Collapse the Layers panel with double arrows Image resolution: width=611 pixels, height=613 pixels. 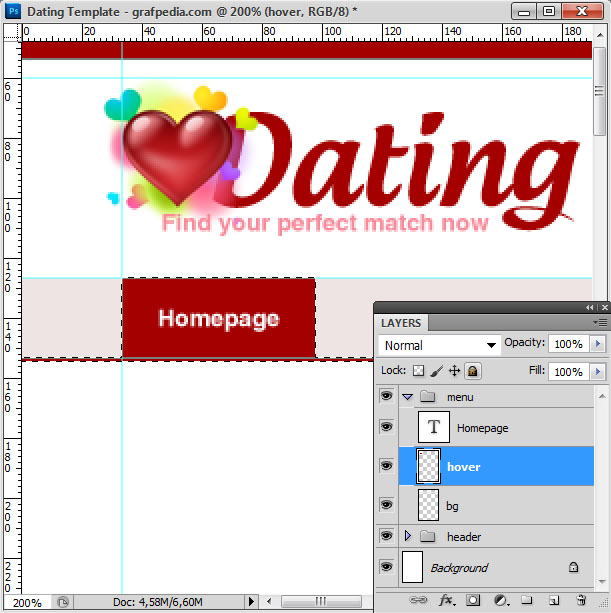(589, 308)
